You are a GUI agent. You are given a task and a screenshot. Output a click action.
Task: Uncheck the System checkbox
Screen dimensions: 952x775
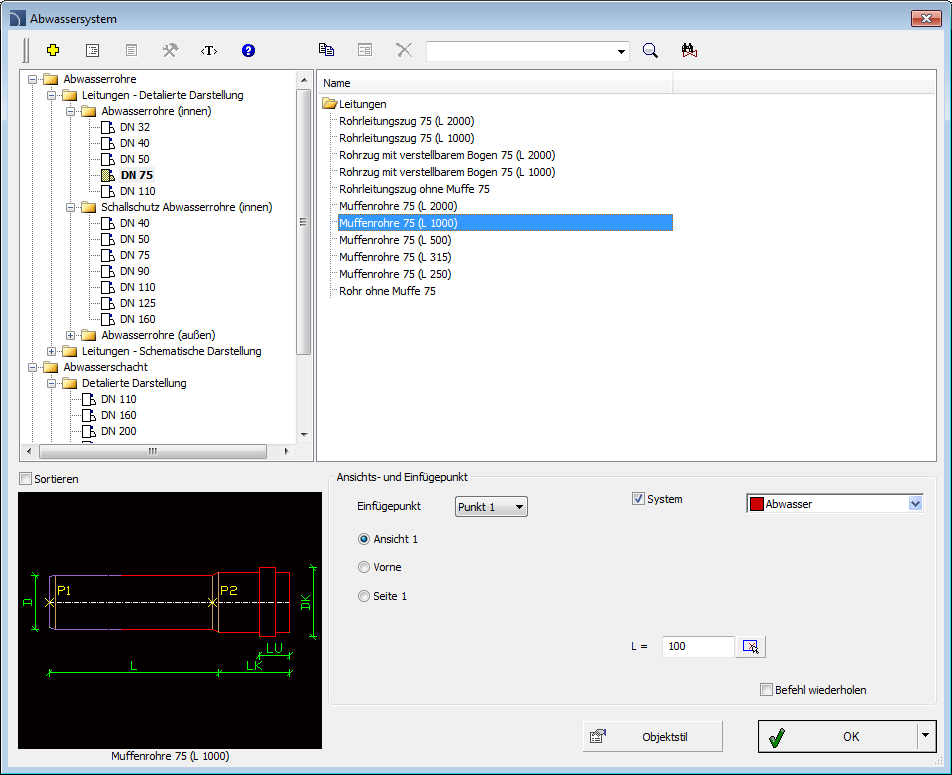coord(638,499)
